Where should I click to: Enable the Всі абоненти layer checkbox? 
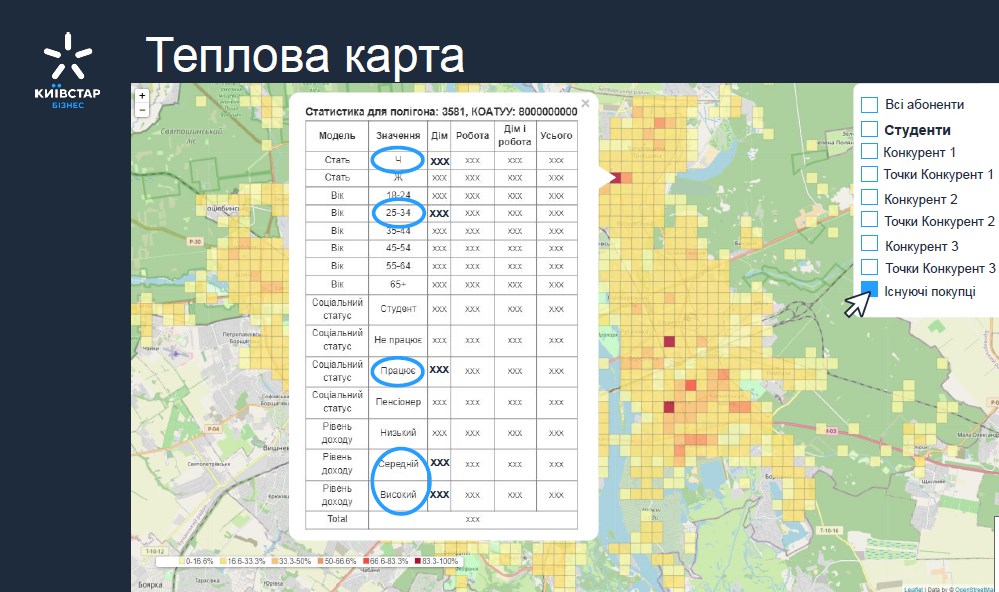[870, 105]
